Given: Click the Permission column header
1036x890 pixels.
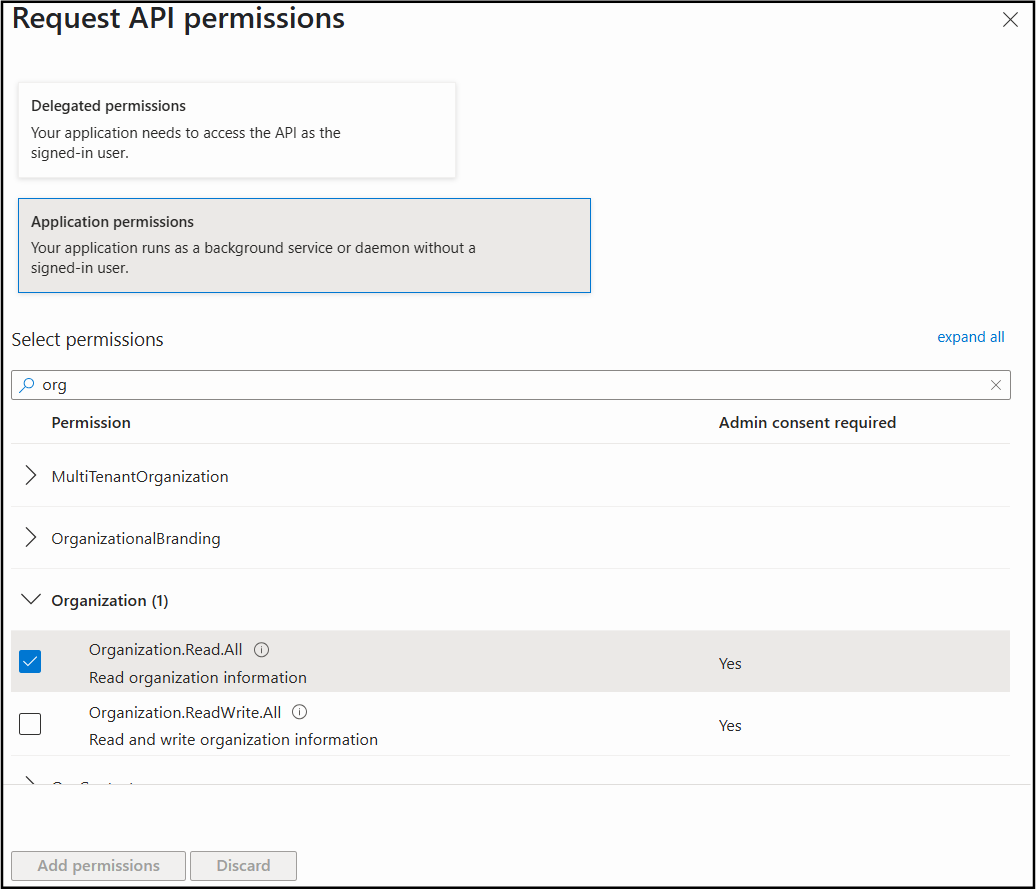Looking at the screenshot, I should [91, 422].
